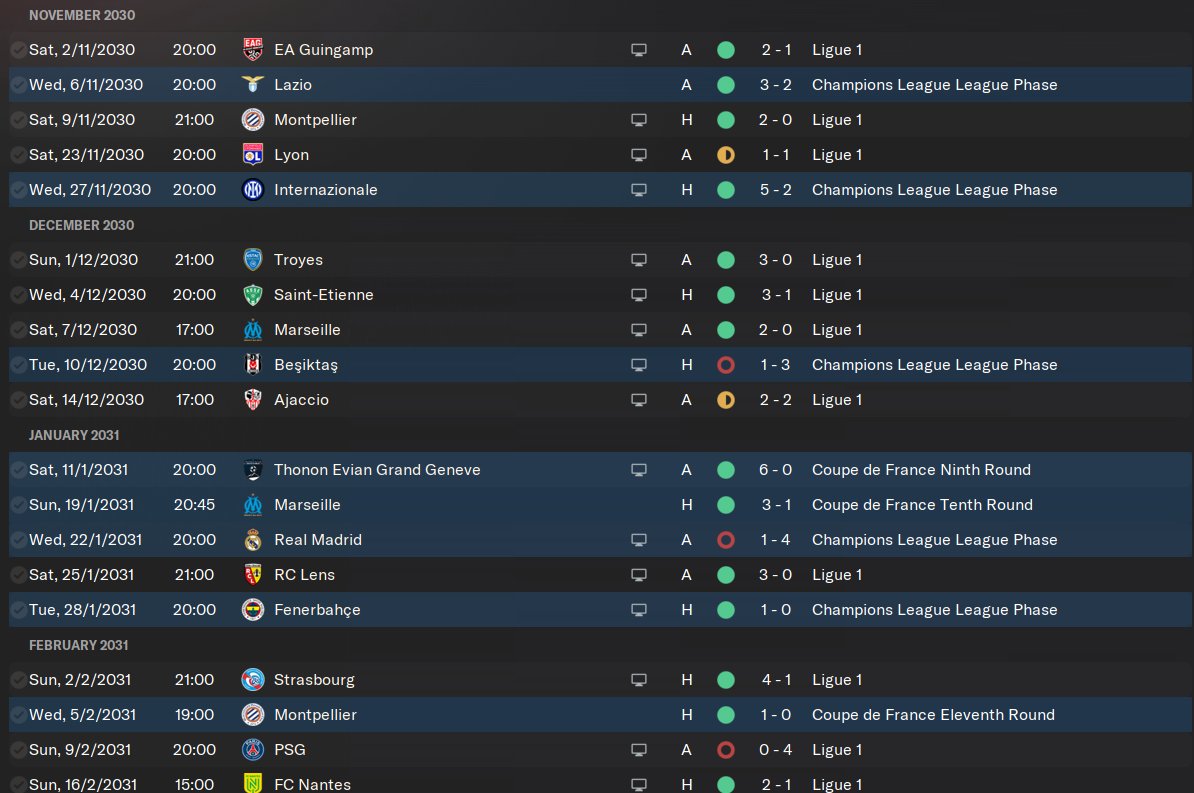Viewport: 1194px width, 793px height.
Task: Open the 5 - 2 Internazionale match result
Action: point(775,190)
